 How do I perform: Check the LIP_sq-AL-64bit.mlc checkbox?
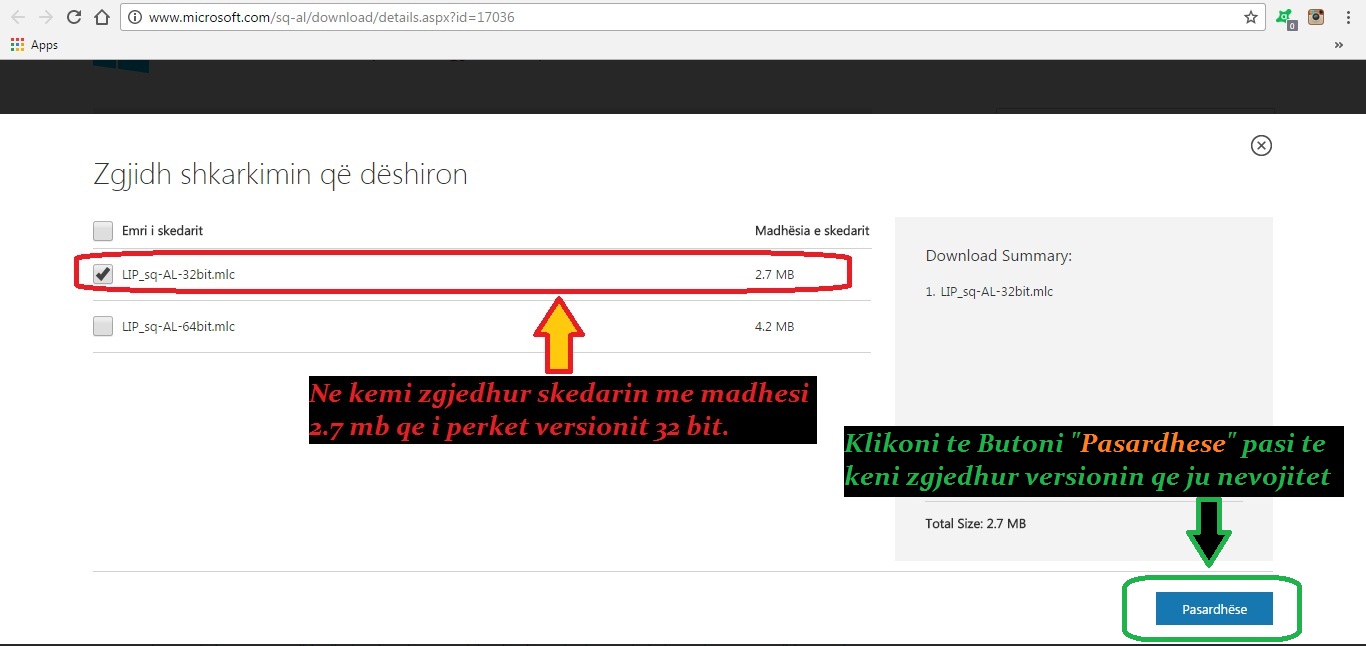point(103,326)
